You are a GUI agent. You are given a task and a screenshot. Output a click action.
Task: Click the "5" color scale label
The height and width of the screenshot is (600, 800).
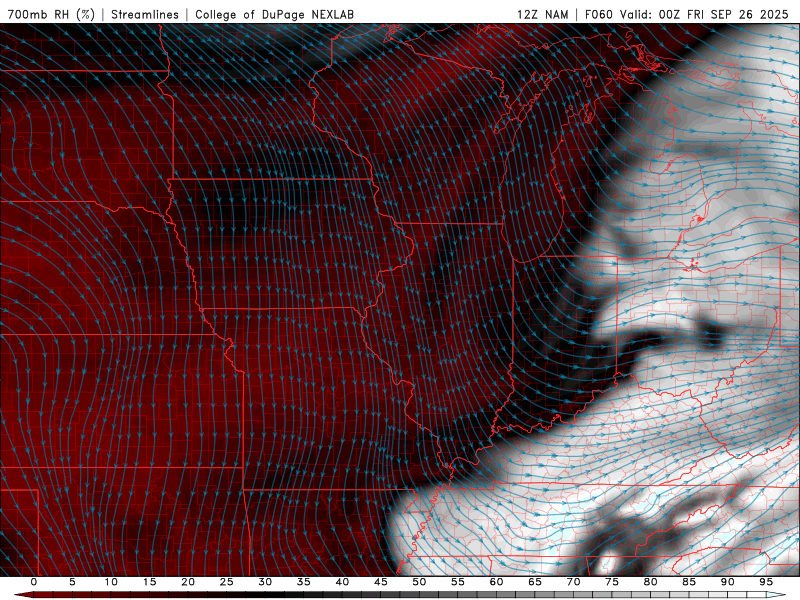[72, 582]
